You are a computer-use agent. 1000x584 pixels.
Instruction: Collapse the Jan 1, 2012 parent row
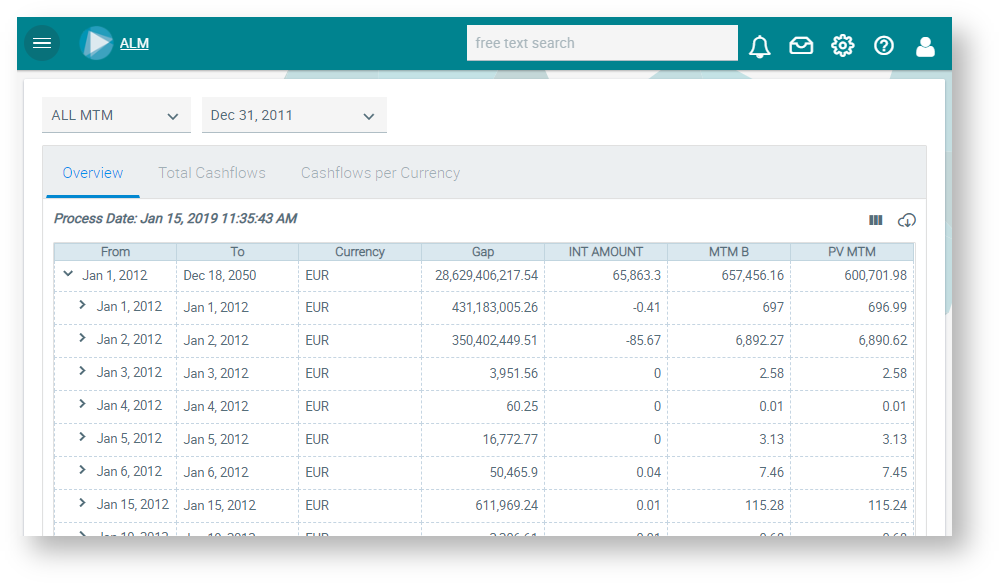click(x=68, y=274)
